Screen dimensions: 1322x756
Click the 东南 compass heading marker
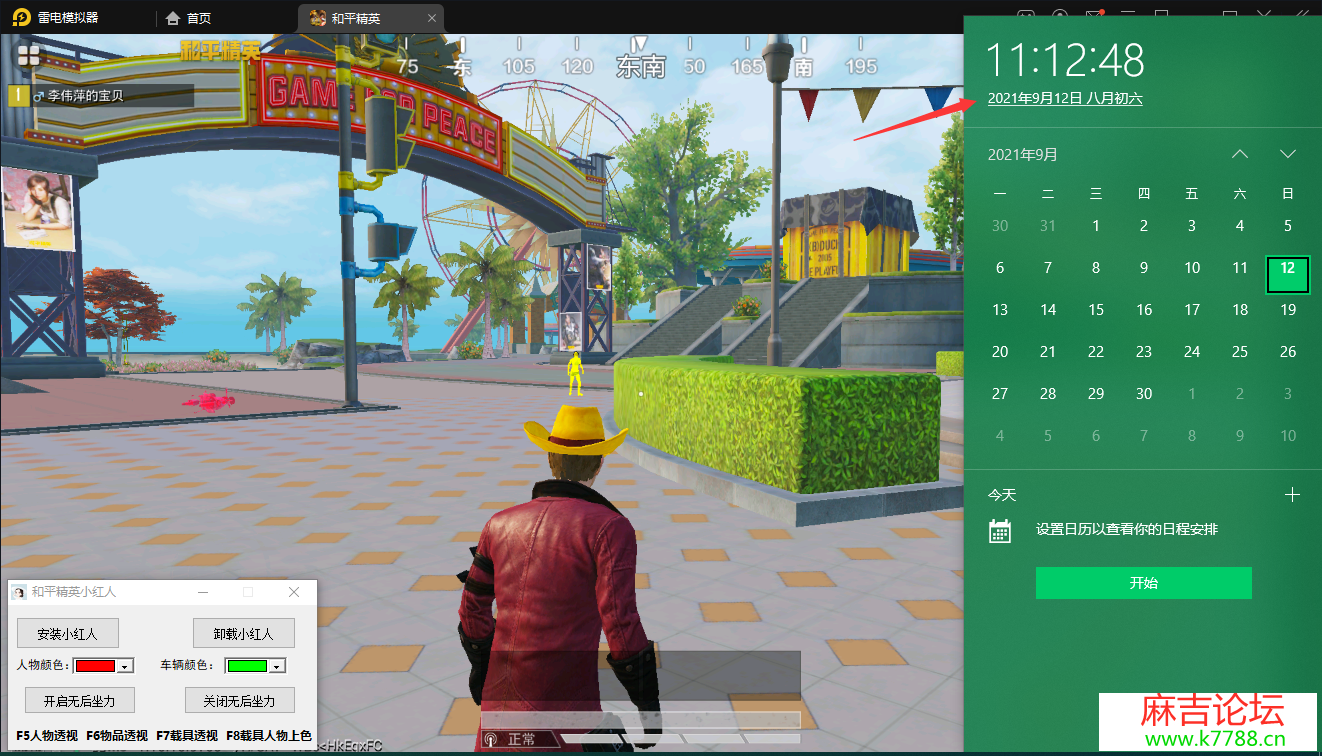coord(641,66)
